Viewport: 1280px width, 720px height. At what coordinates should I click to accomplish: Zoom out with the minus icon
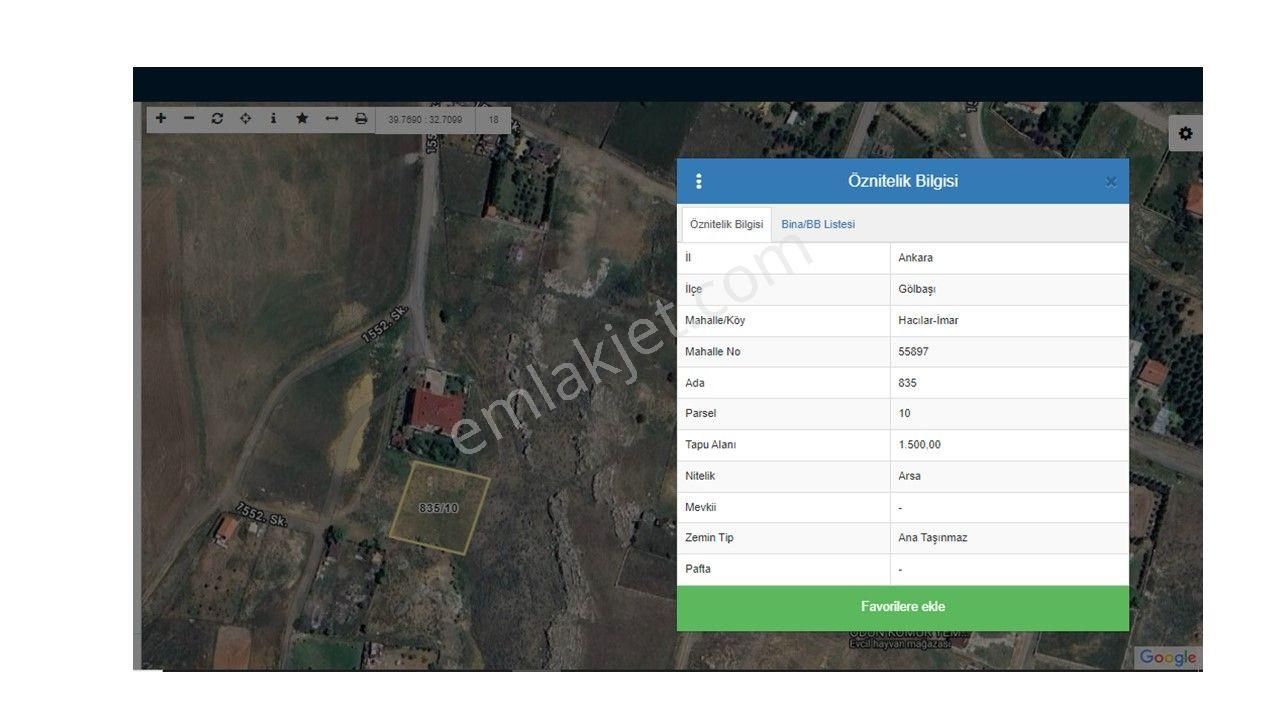coord(189,119)
